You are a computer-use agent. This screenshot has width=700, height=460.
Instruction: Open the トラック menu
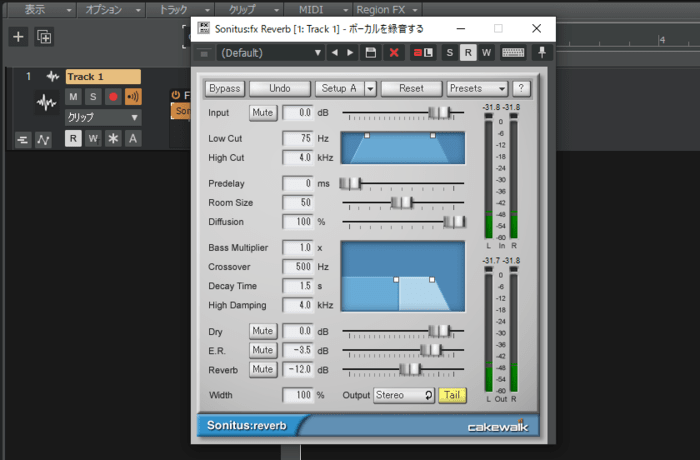coord(180,9)
